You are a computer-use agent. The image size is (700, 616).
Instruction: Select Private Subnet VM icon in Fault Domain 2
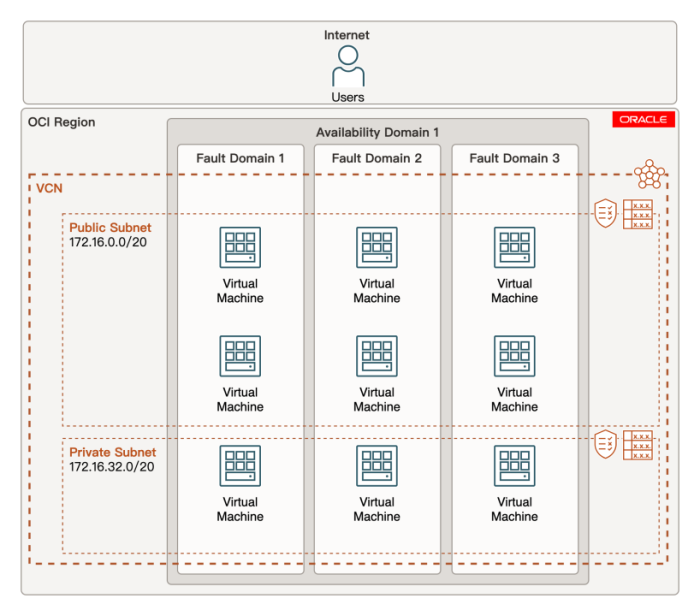click(377, 466)
